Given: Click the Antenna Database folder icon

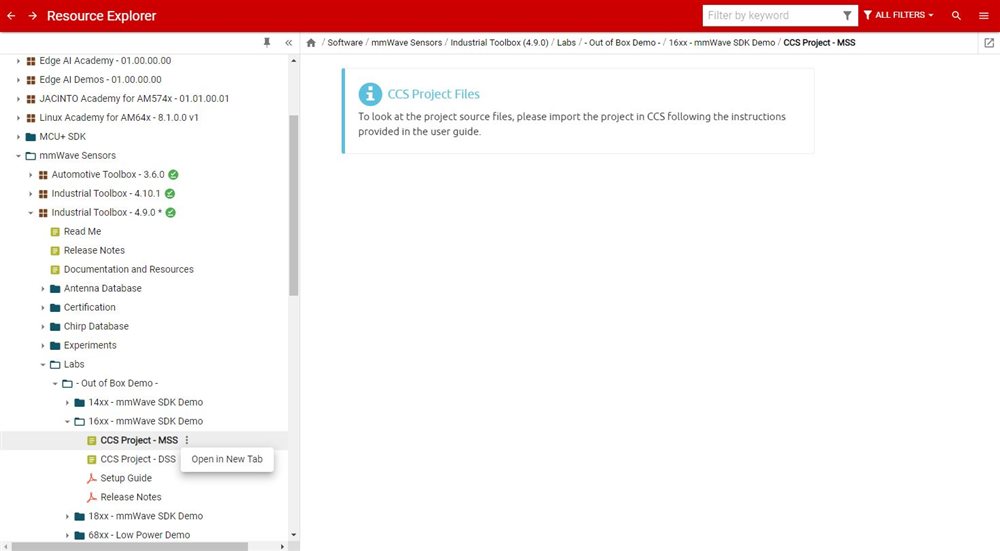Looking at the screenshot, I should (x=55, y=289).
